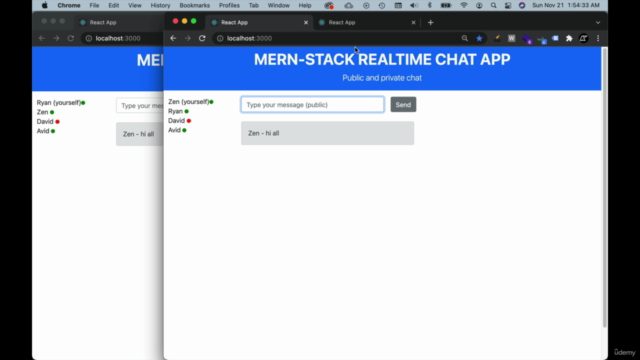Close the first React App tab
Image resolution: width=640 pixels, height=360 pixels.
(306, 22)
